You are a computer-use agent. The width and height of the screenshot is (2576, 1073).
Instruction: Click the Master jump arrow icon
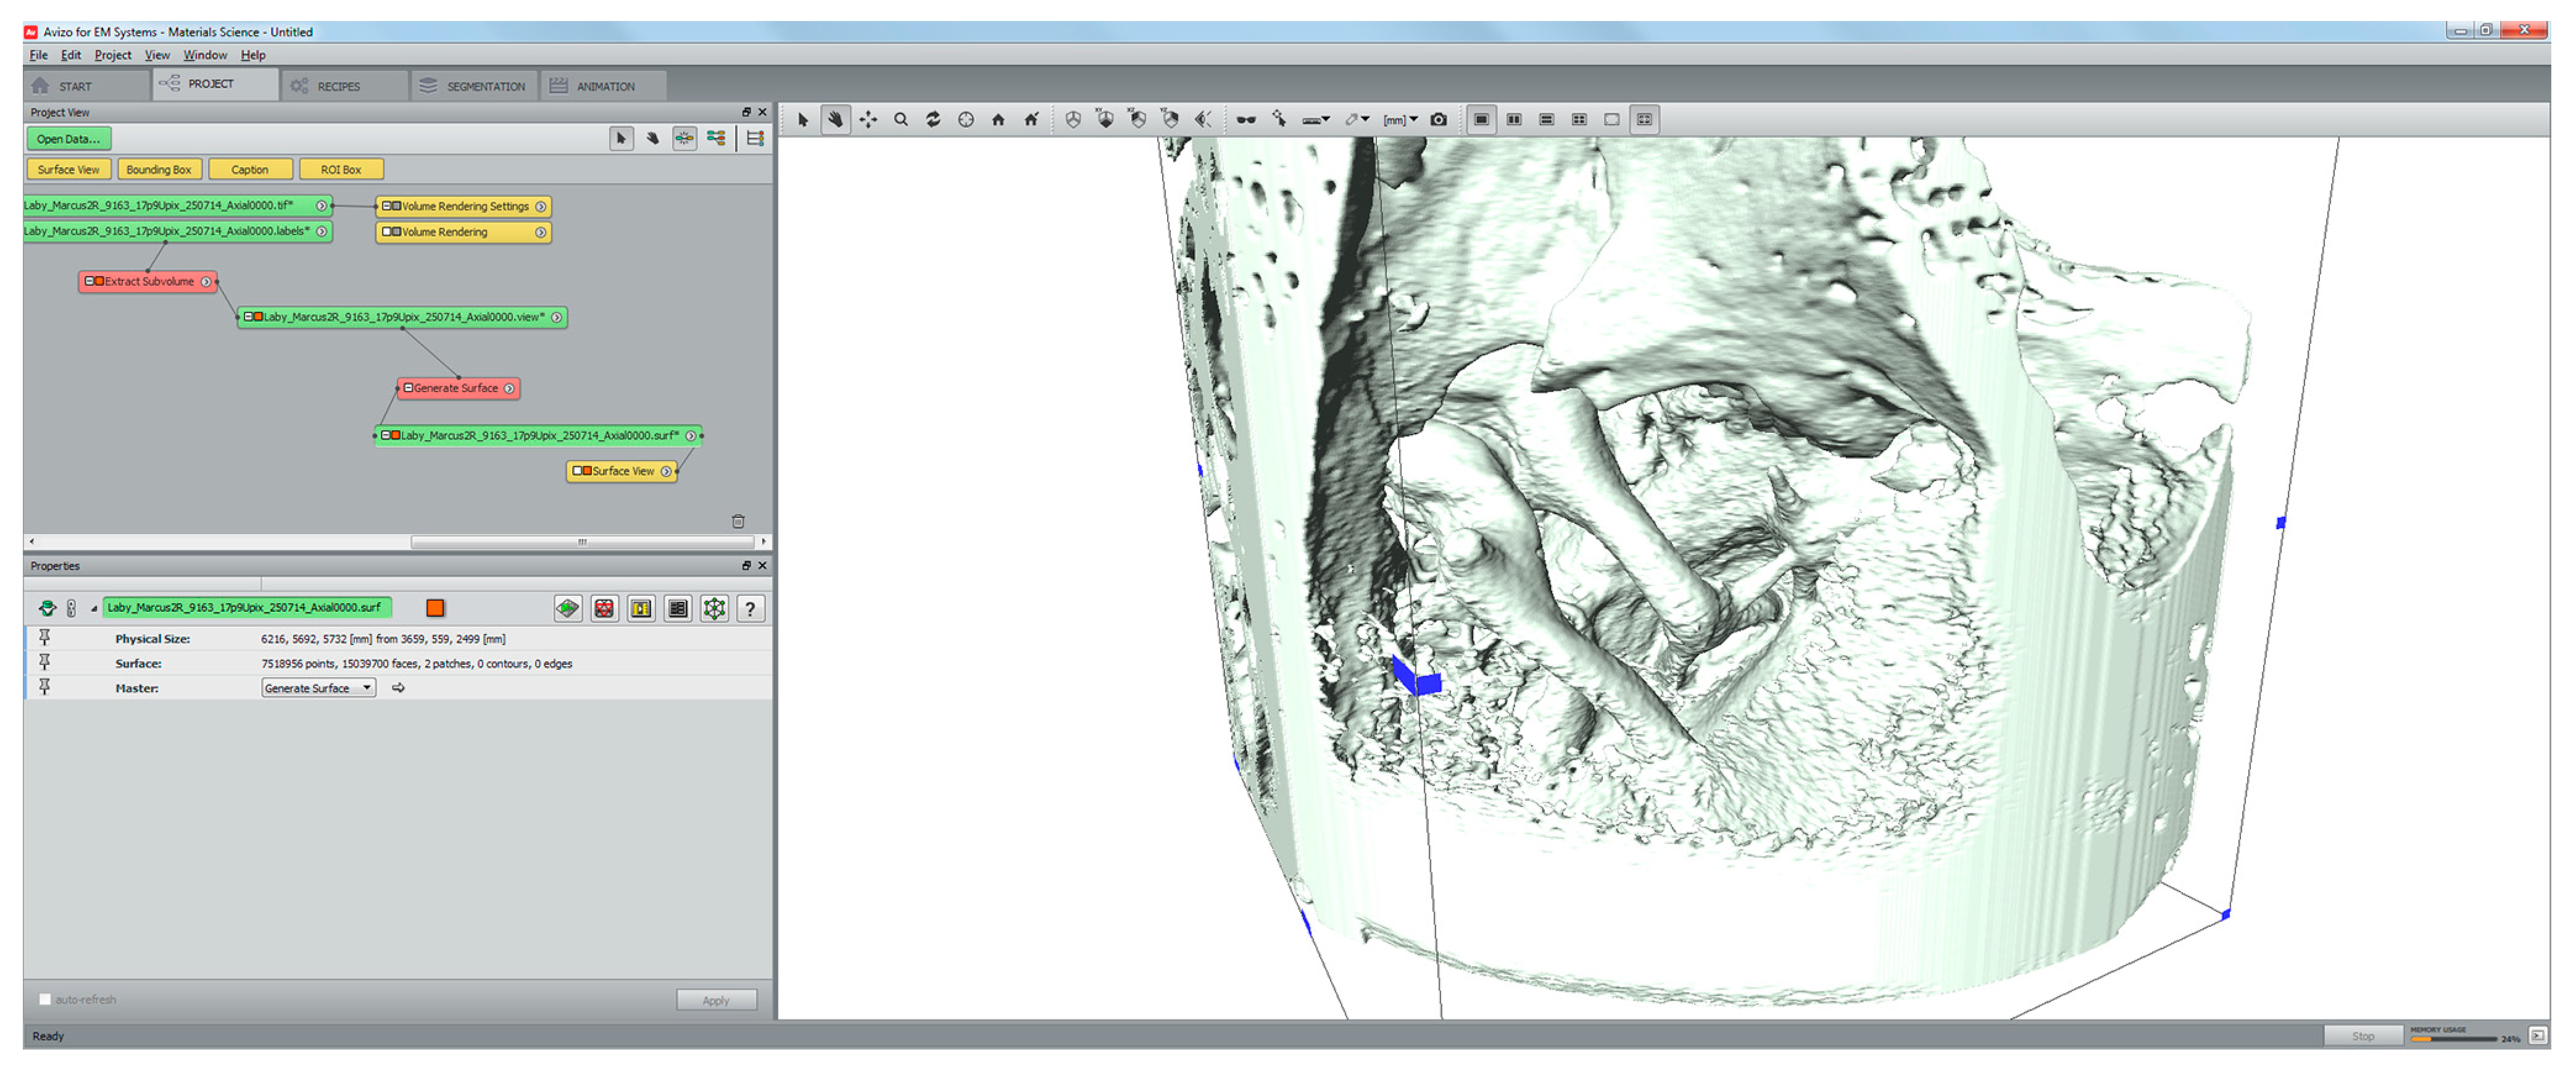click(x=398, y=688)
